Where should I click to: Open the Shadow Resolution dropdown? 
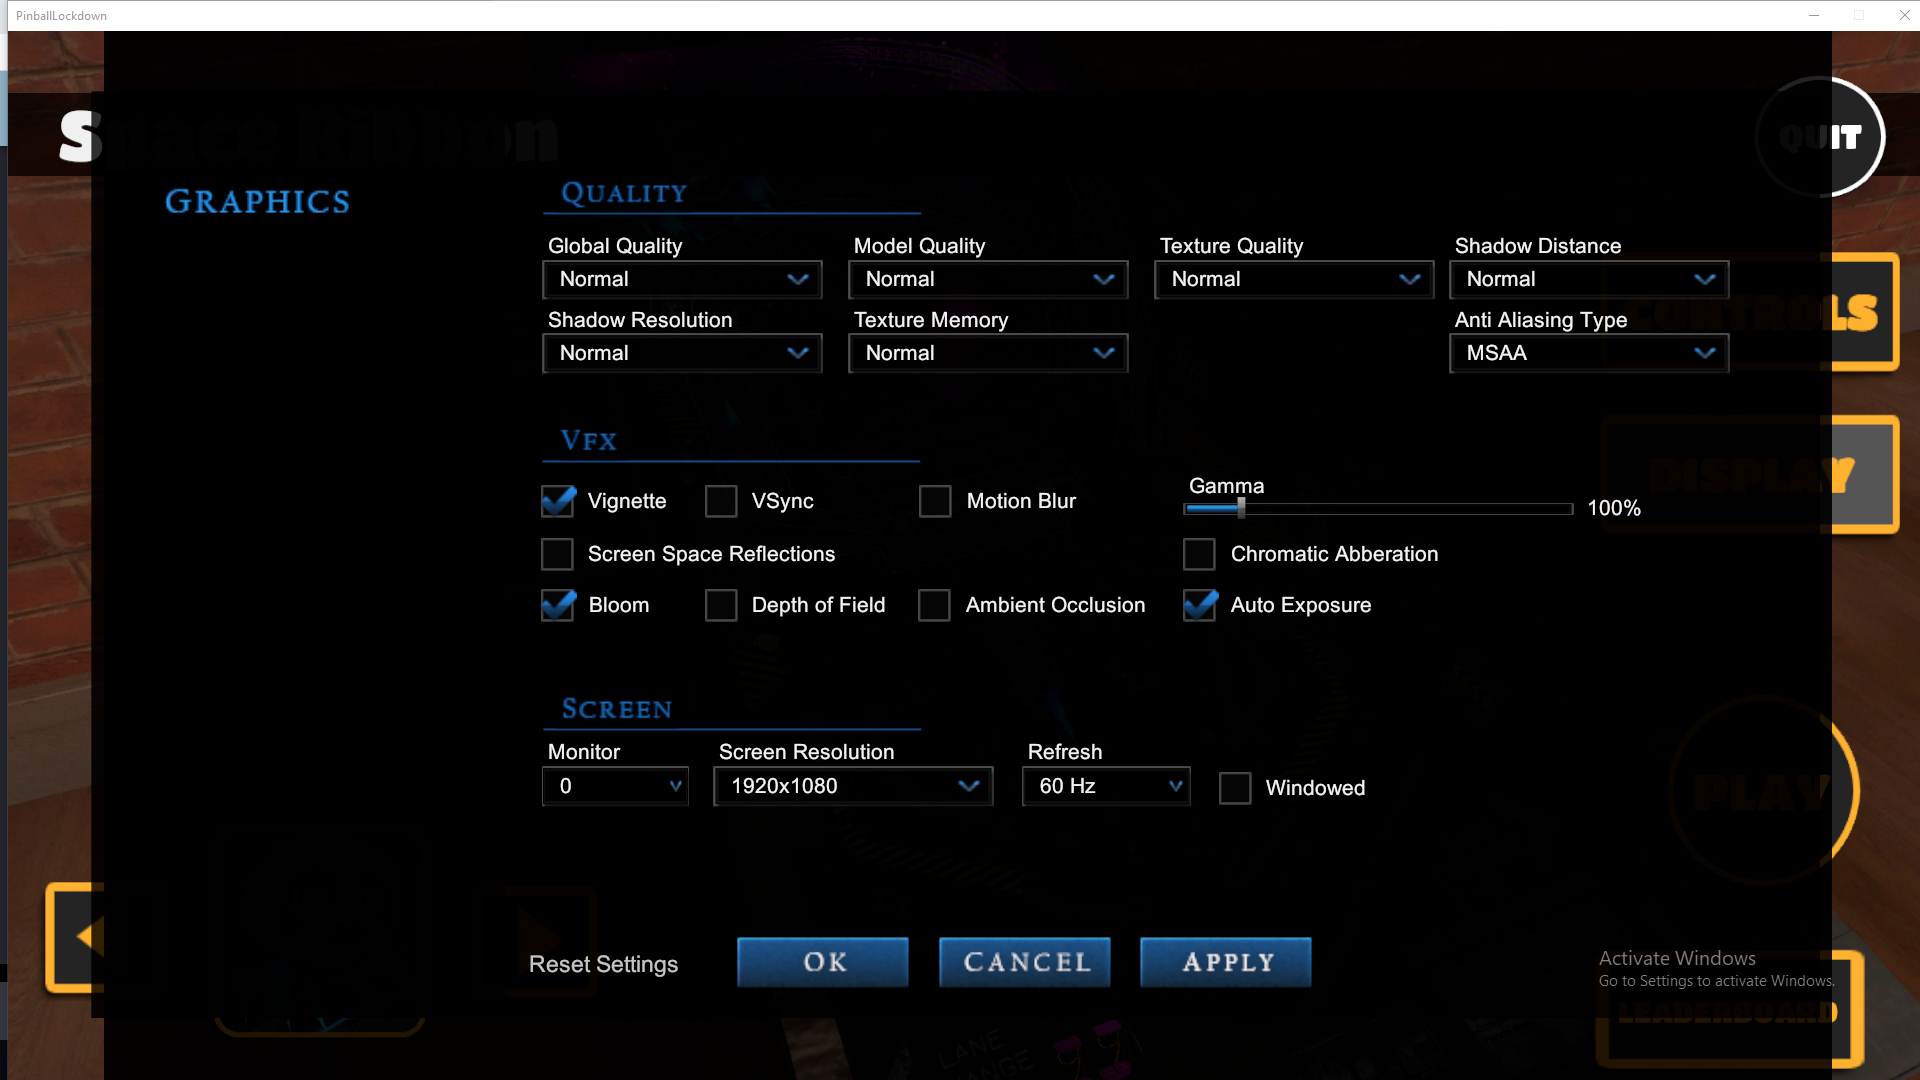682,353
